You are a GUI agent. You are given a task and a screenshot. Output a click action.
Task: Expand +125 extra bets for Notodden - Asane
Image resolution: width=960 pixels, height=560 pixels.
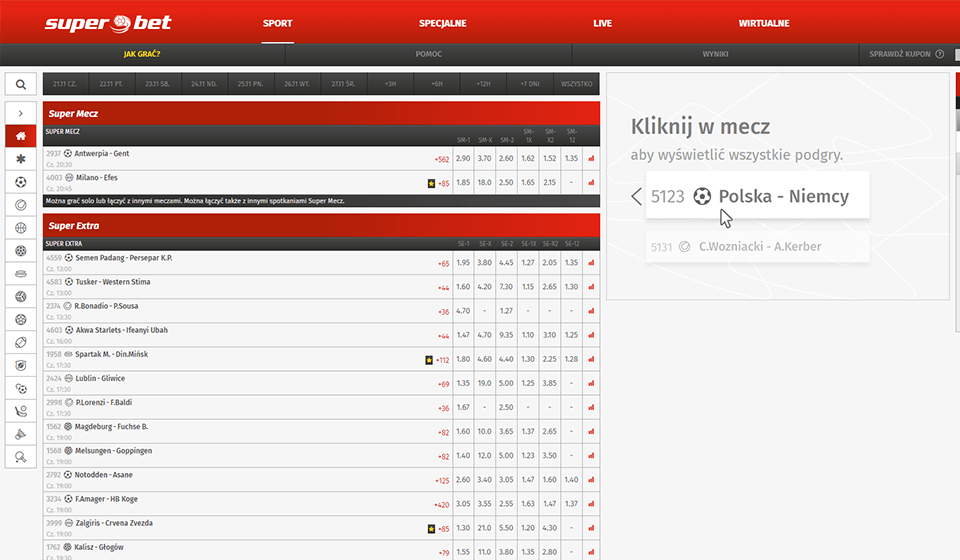[x=441, y=480]
